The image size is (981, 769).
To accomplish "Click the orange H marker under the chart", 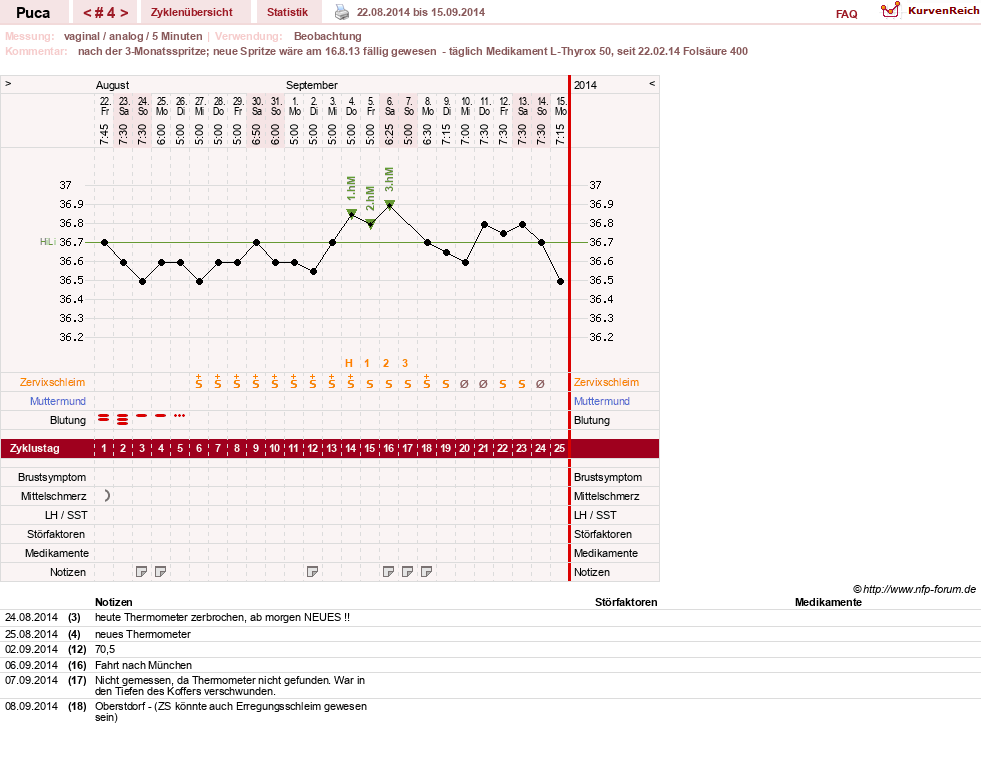I will tap(349, 363).
